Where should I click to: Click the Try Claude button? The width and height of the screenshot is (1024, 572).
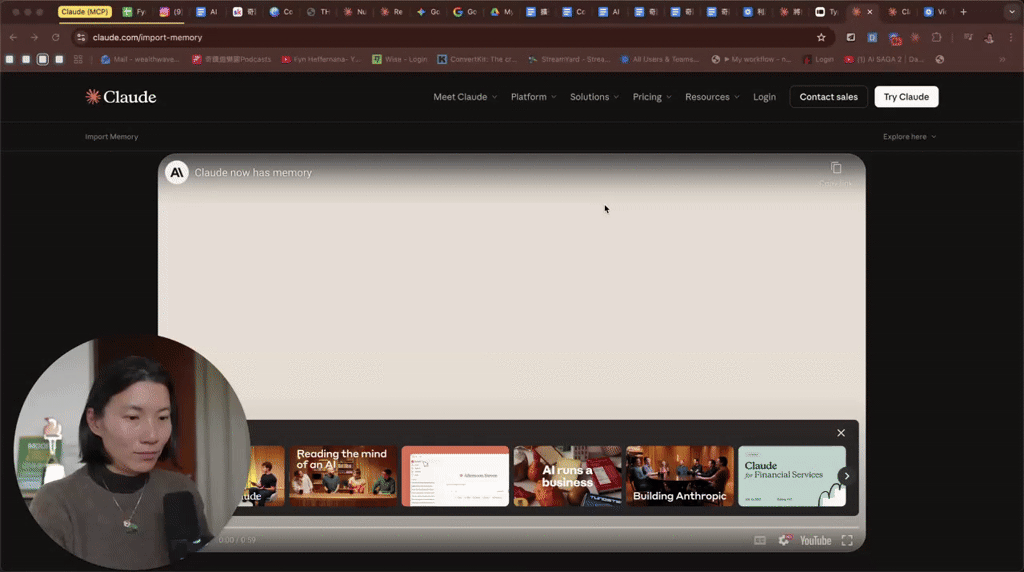click(906, 97)
